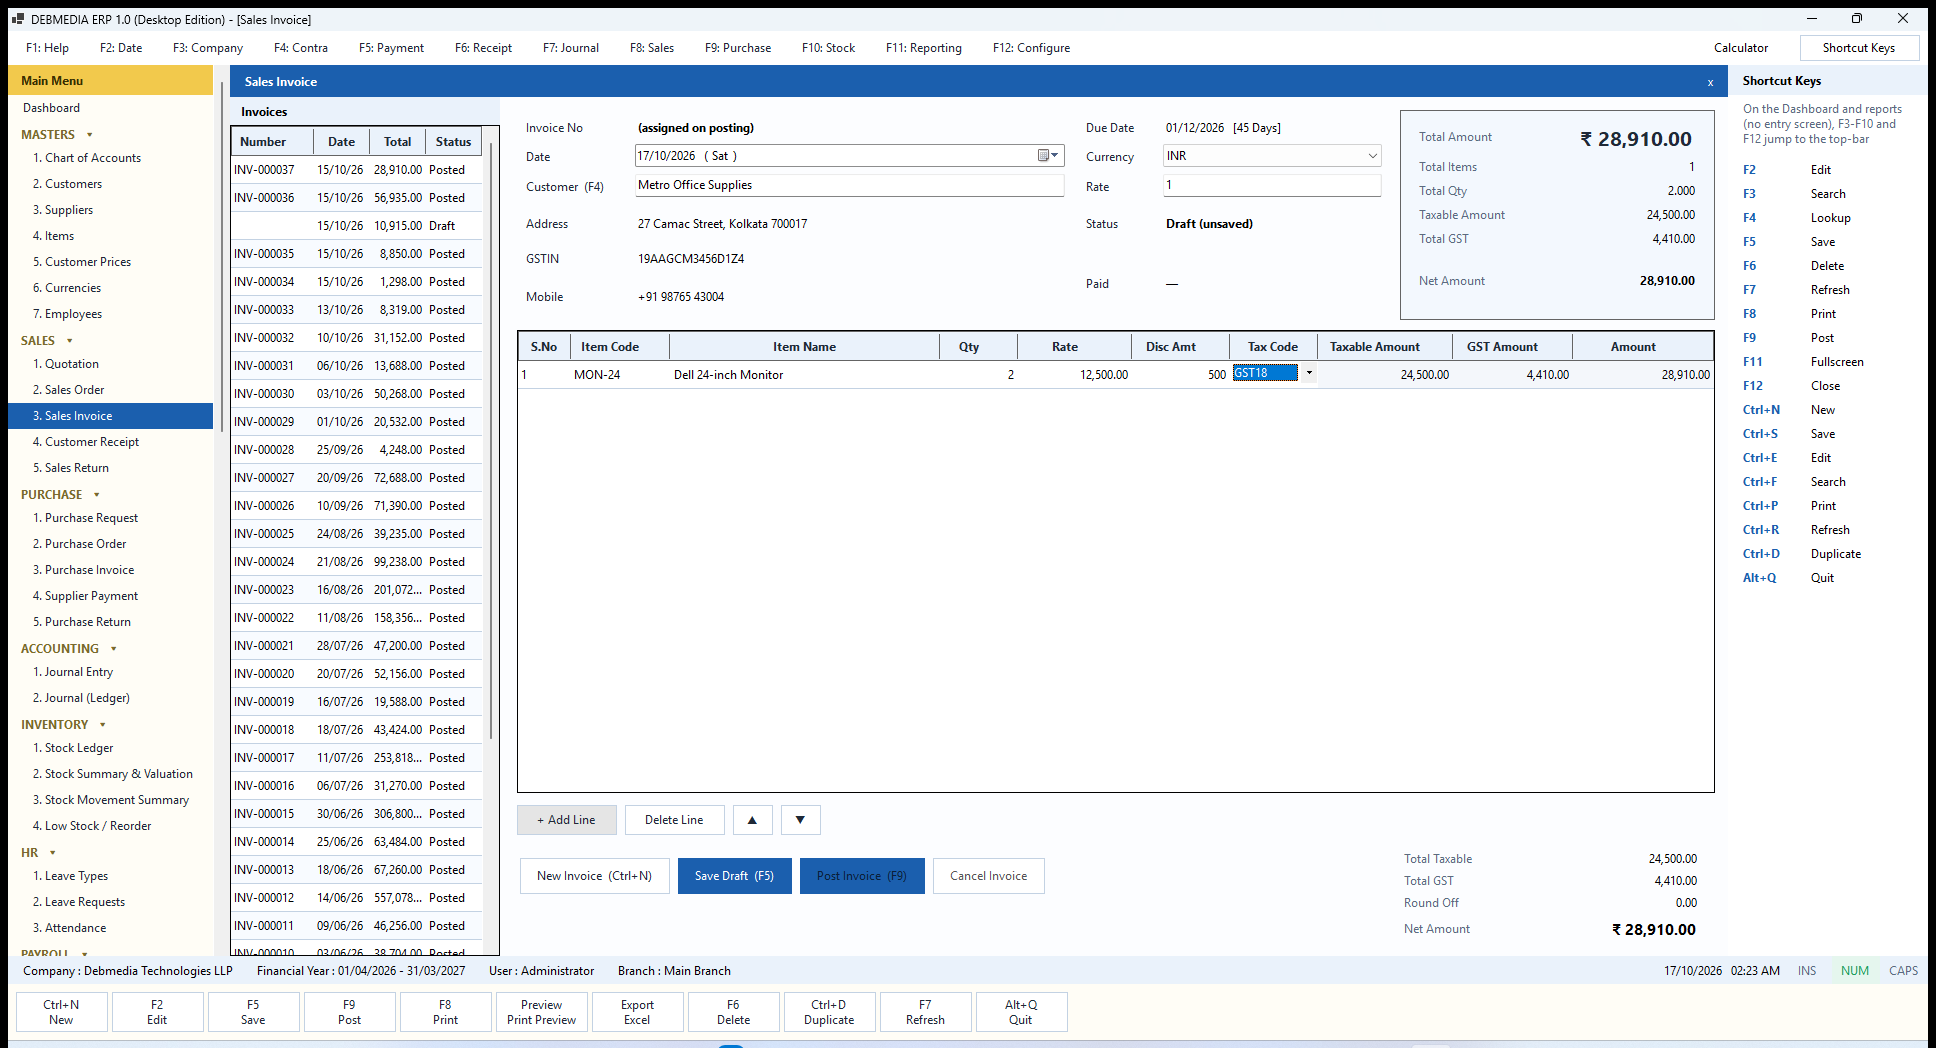Open the Calculator from the top bar
The height and width of the screenshot is (1048, 1936).
pyautogui.click(x=1740, y=48)
